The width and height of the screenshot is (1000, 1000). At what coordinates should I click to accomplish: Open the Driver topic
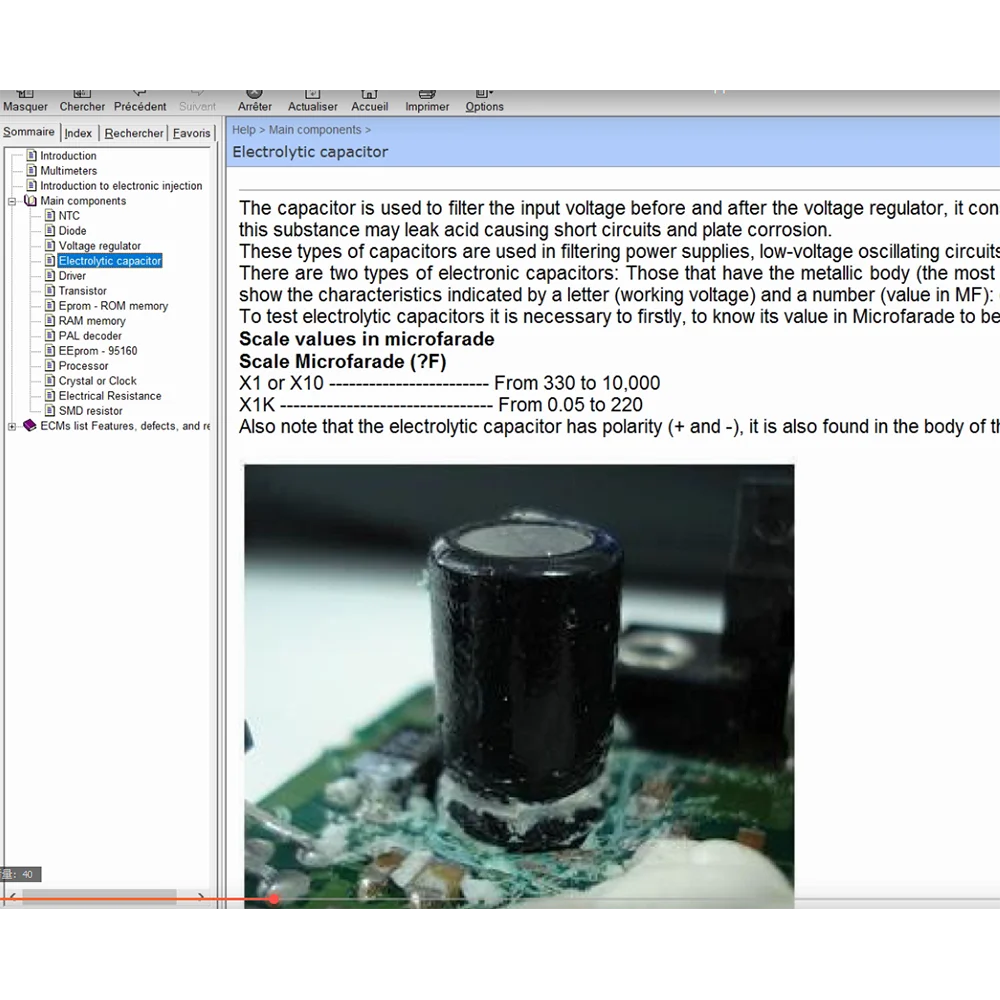pyautogui.click(x=72, y=276)
